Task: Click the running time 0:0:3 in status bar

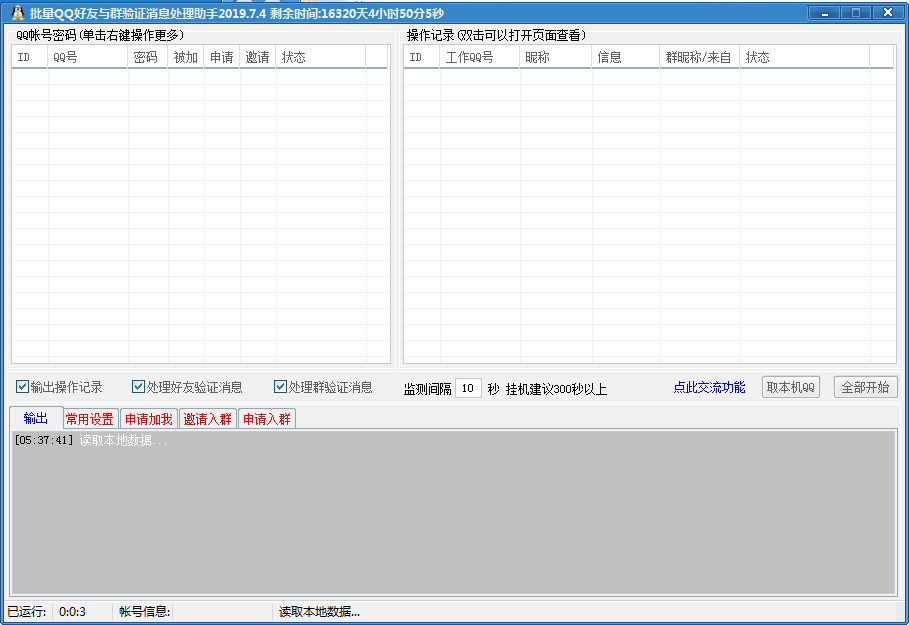Action: 72,612
